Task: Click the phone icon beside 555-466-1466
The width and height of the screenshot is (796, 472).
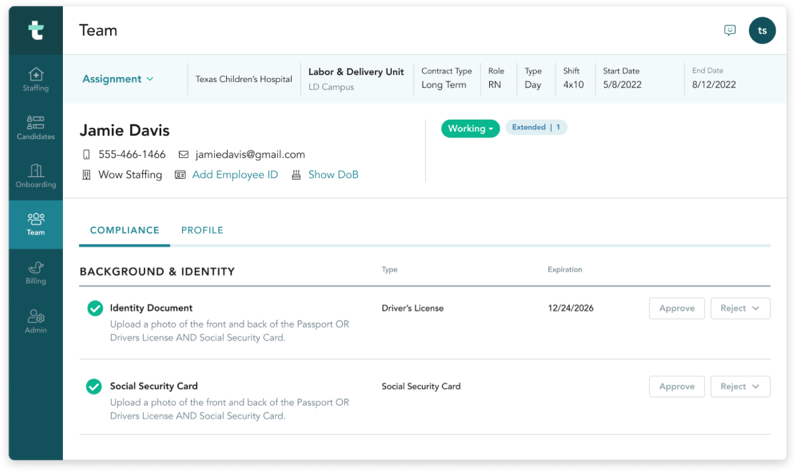Action: click(x=86, y=154)
